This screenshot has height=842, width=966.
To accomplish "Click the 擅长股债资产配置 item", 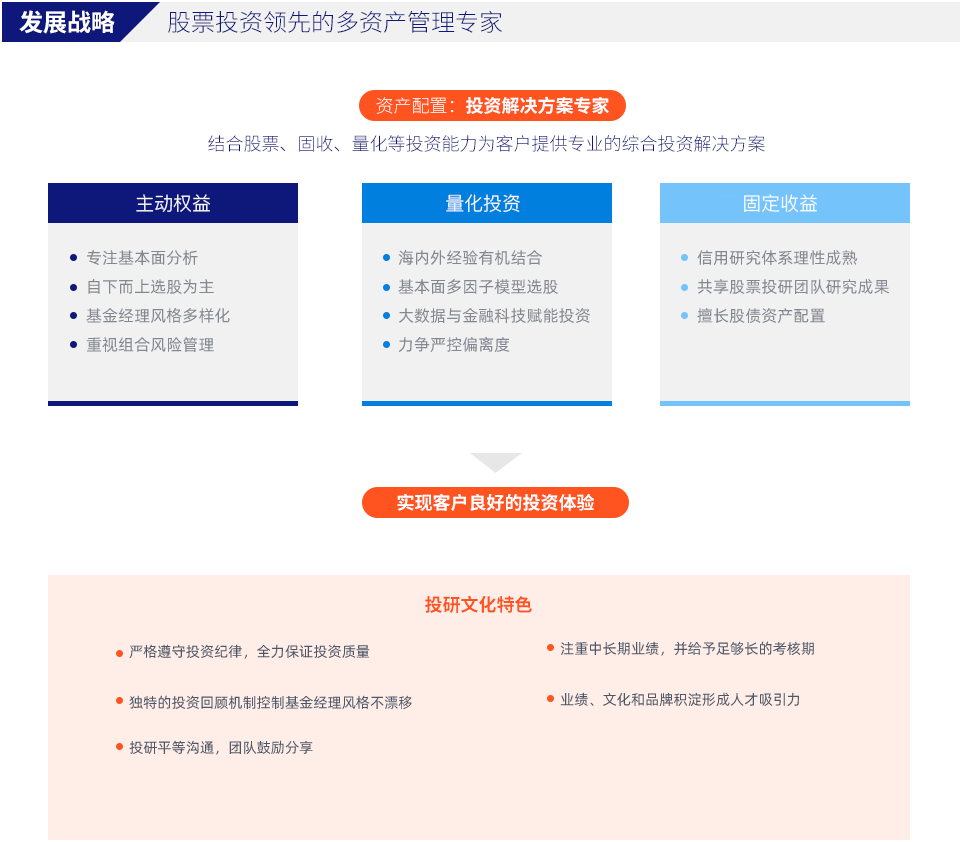I will [x=761, y=316].
